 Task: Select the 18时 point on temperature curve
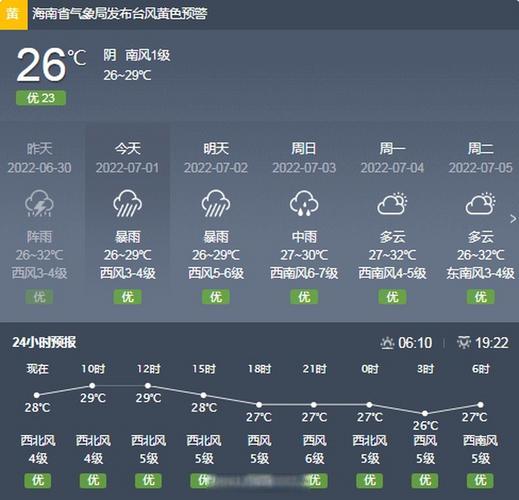[x=259, y=405]
